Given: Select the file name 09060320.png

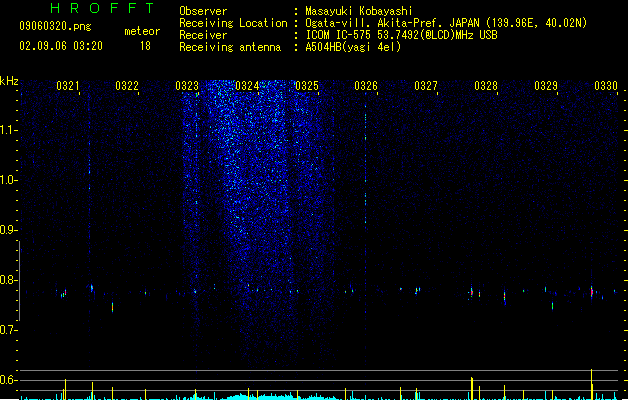Looking at the screenshot, I should 55,26.
